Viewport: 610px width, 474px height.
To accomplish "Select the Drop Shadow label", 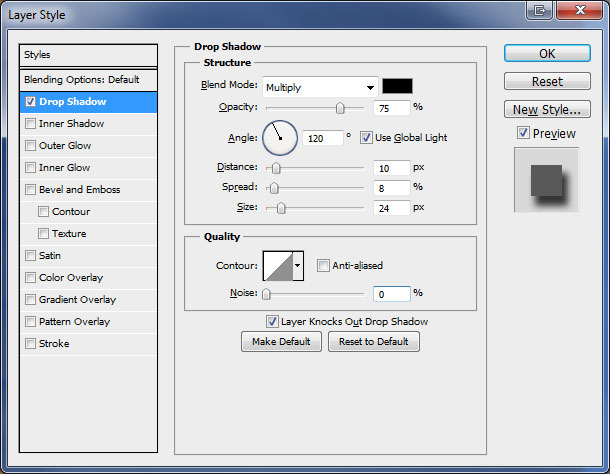I will tap(72, 102).
